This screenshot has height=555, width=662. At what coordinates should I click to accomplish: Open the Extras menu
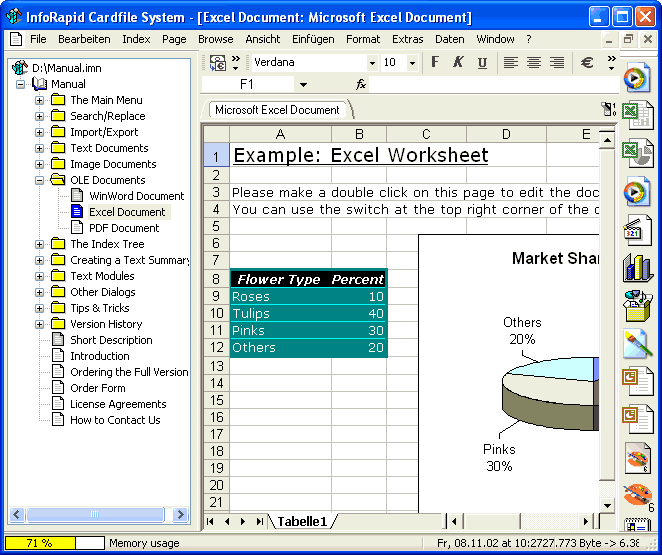(x=407, y=39)
